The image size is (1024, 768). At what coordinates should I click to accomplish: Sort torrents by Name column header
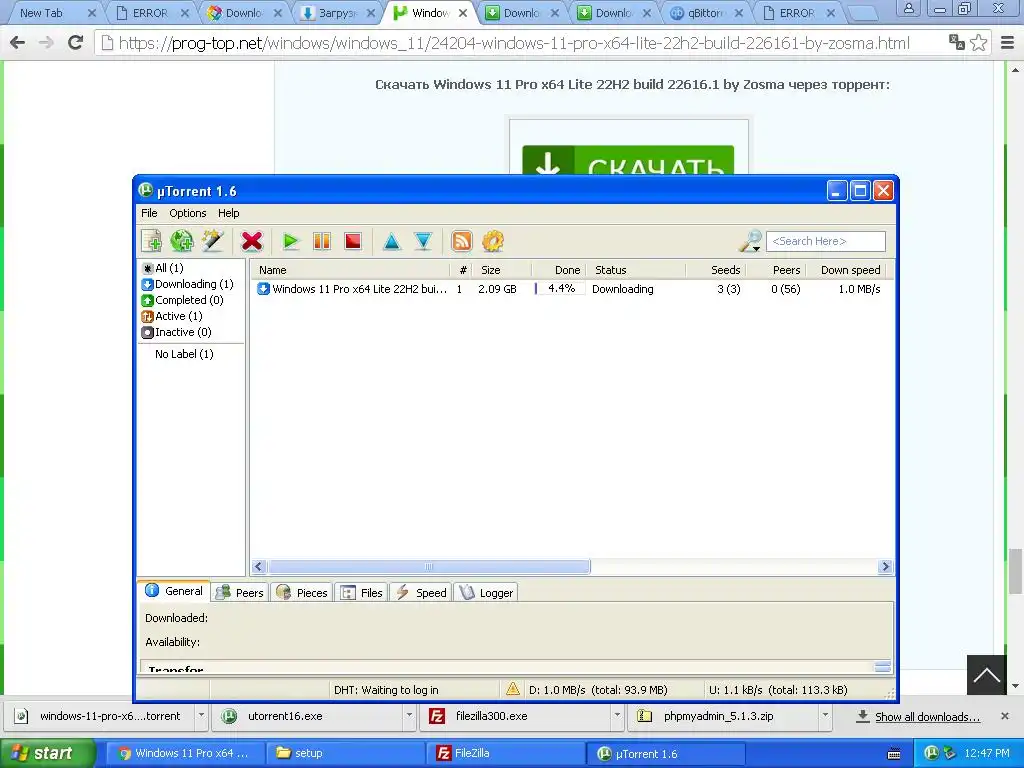tap(350, 270)
